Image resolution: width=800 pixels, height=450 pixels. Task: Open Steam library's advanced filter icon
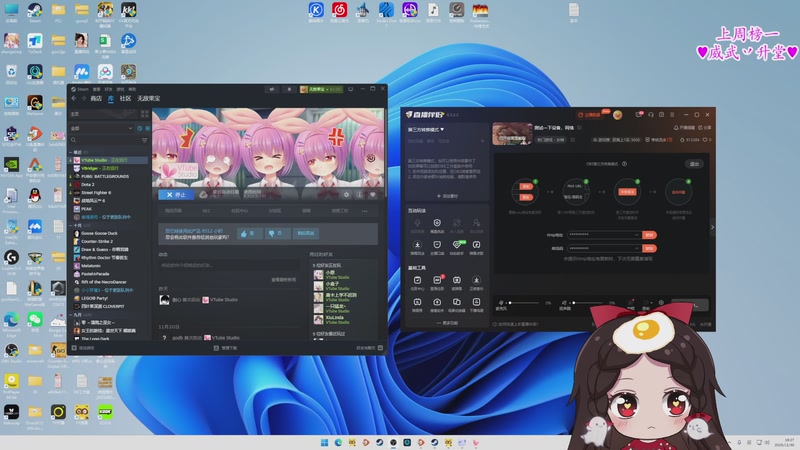click(x=144, y=140)
